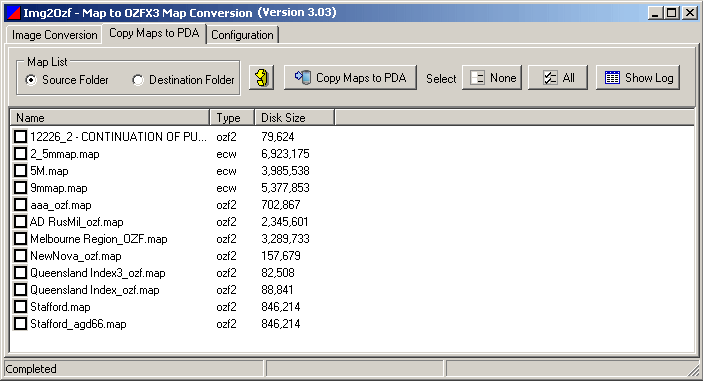This screenshot has width=703, height=381.
Task: Select the NewNova_ozf.map file name
Action: coord(76,256)
